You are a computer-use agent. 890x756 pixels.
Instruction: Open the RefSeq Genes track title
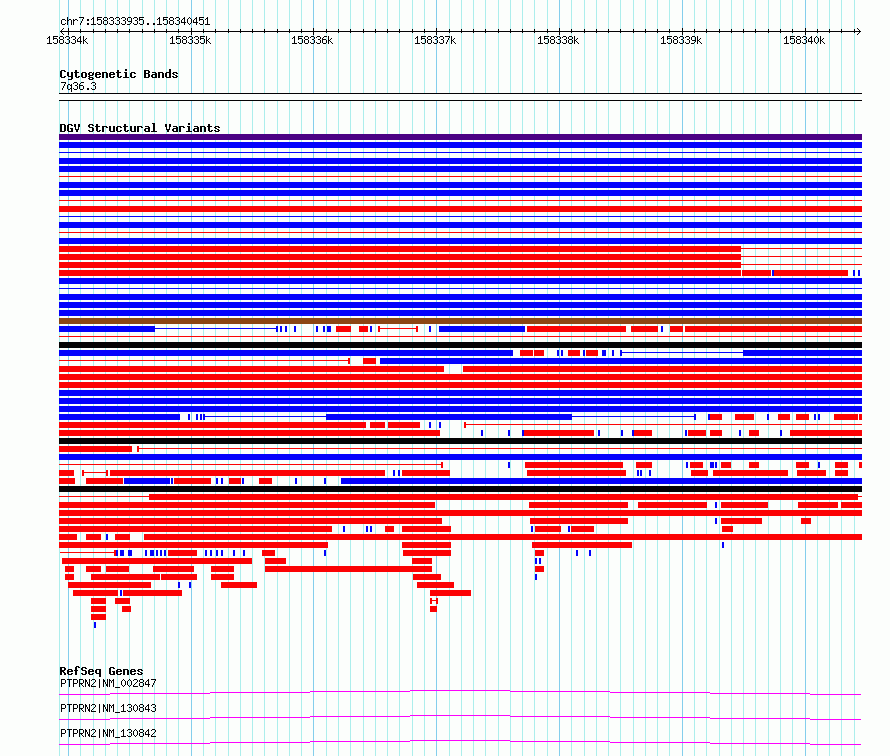click(x=101, y=671)
